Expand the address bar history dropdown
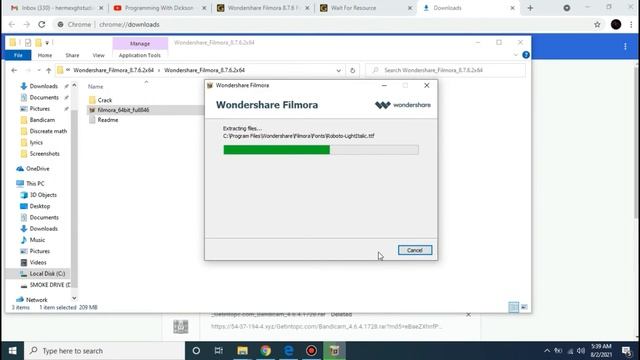 (338, 70)
